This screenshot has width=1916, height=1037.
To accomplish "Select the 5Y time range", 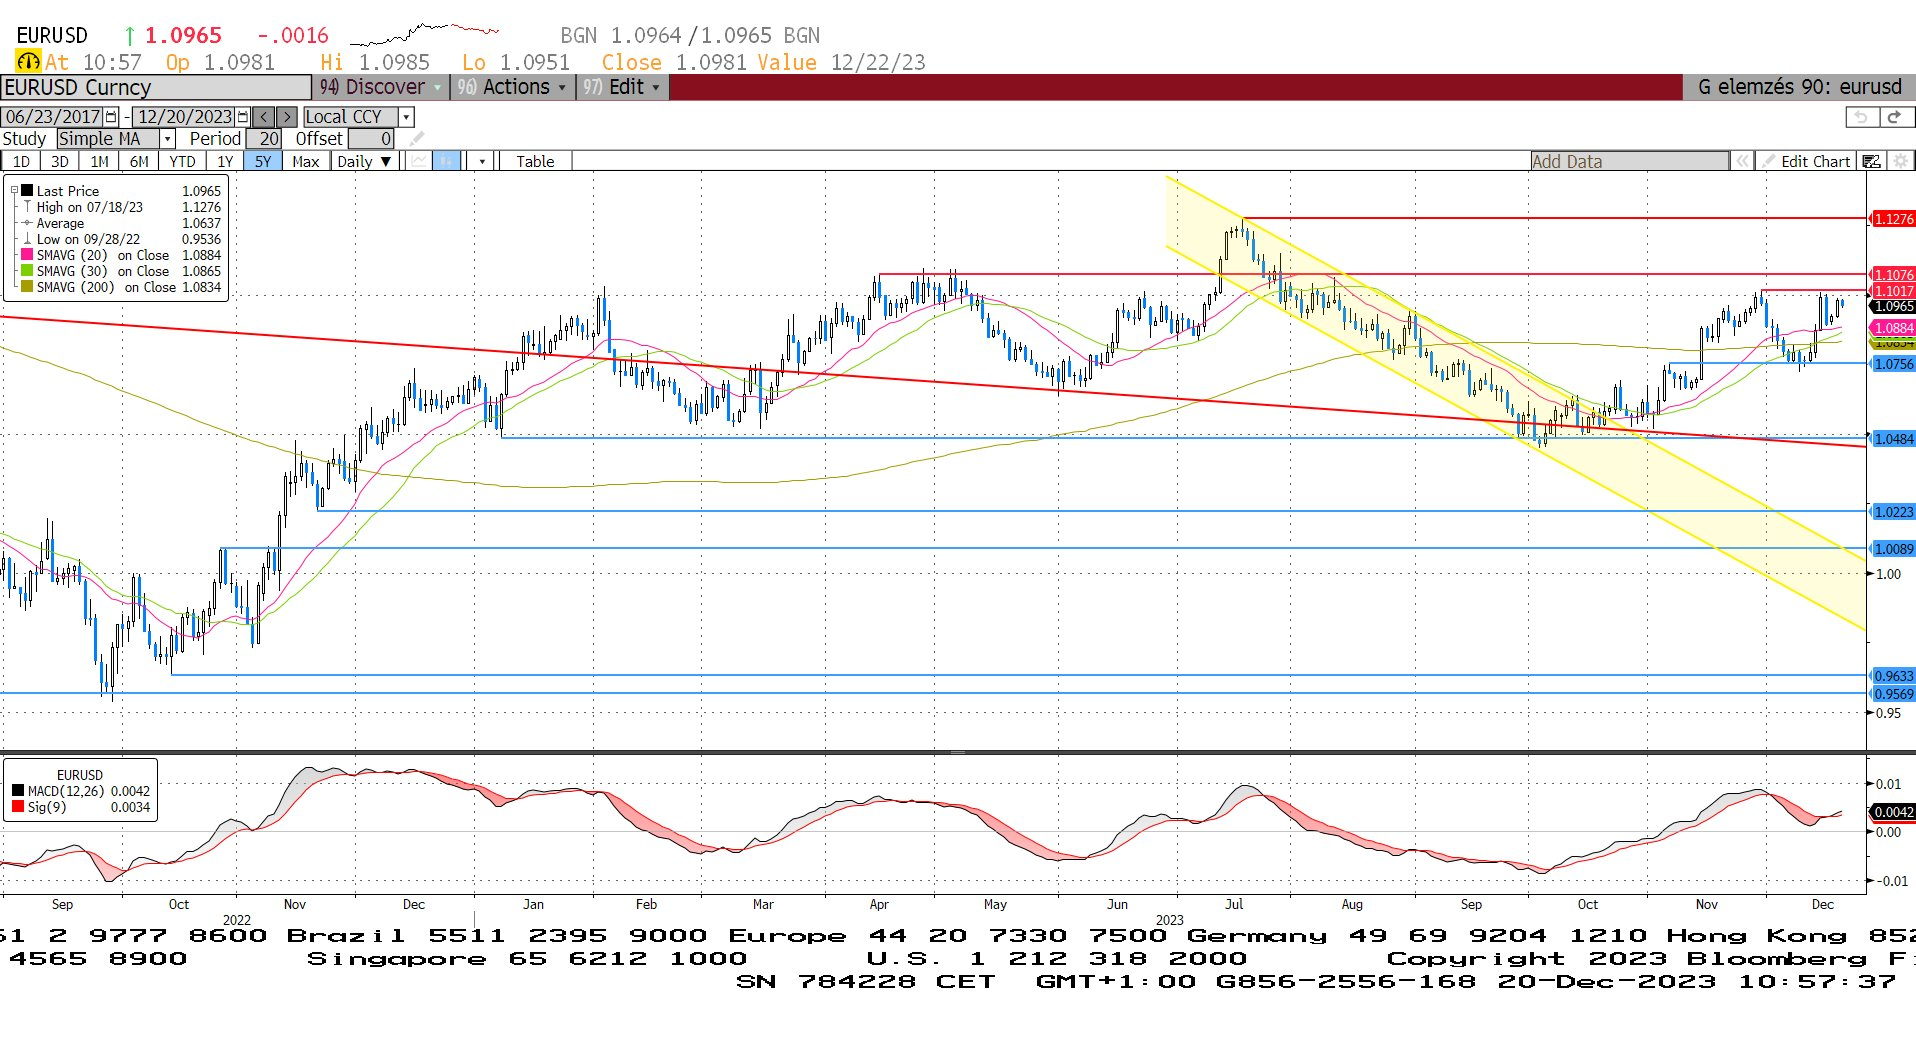I will (x=262, y=161).
